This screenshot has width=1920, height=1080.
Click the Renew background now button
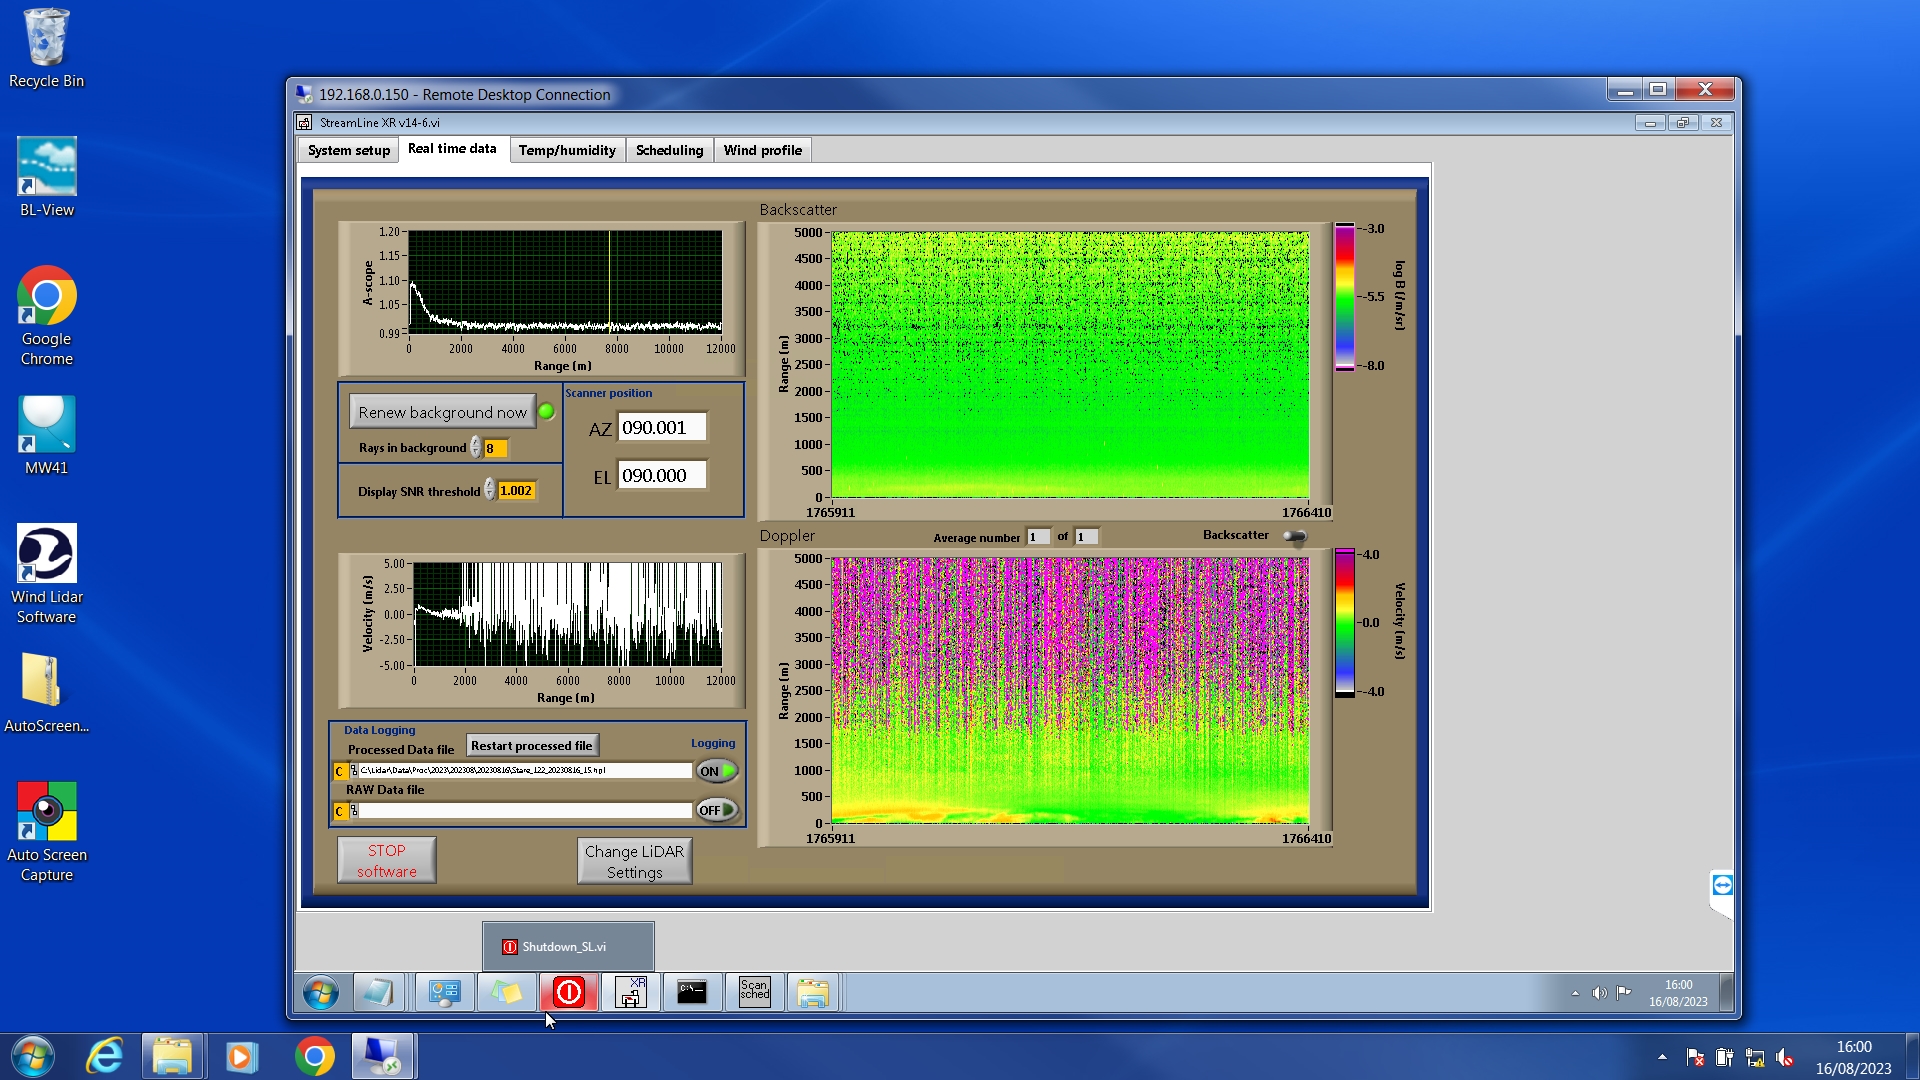(x=442, y=412)
